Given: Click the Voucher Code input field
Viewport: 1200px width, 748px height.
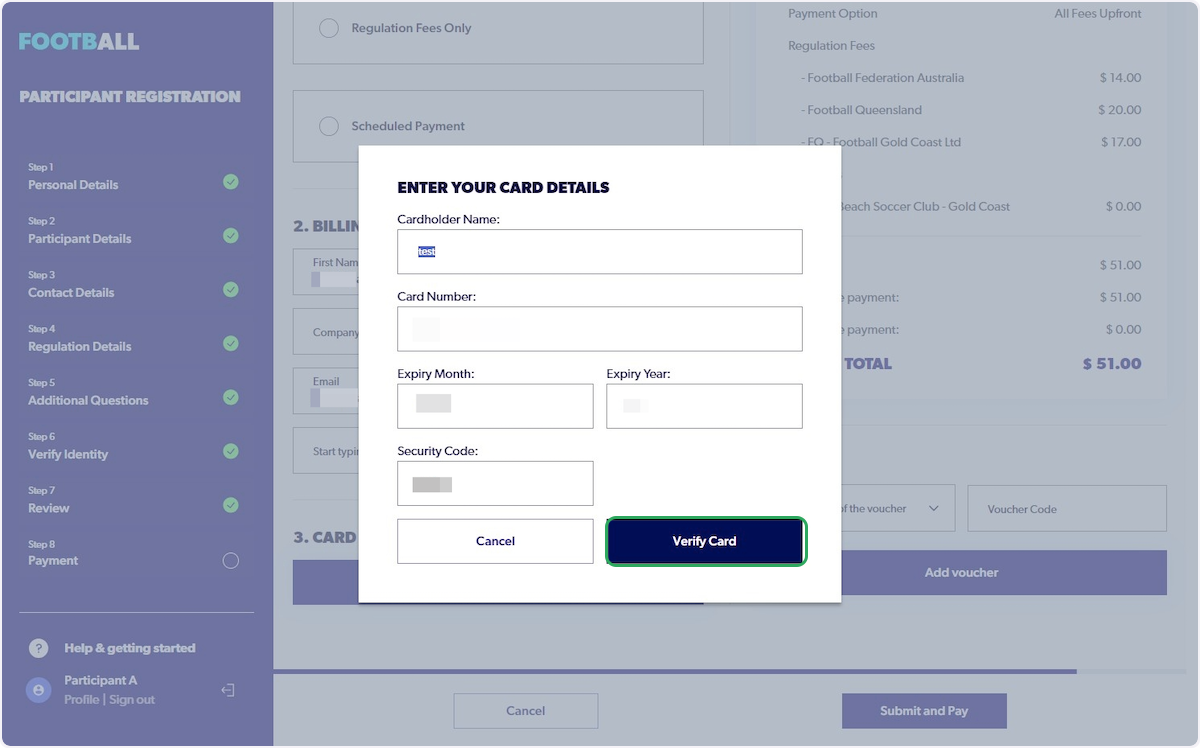Looking at the screenshot, I should click(1066, 508).
